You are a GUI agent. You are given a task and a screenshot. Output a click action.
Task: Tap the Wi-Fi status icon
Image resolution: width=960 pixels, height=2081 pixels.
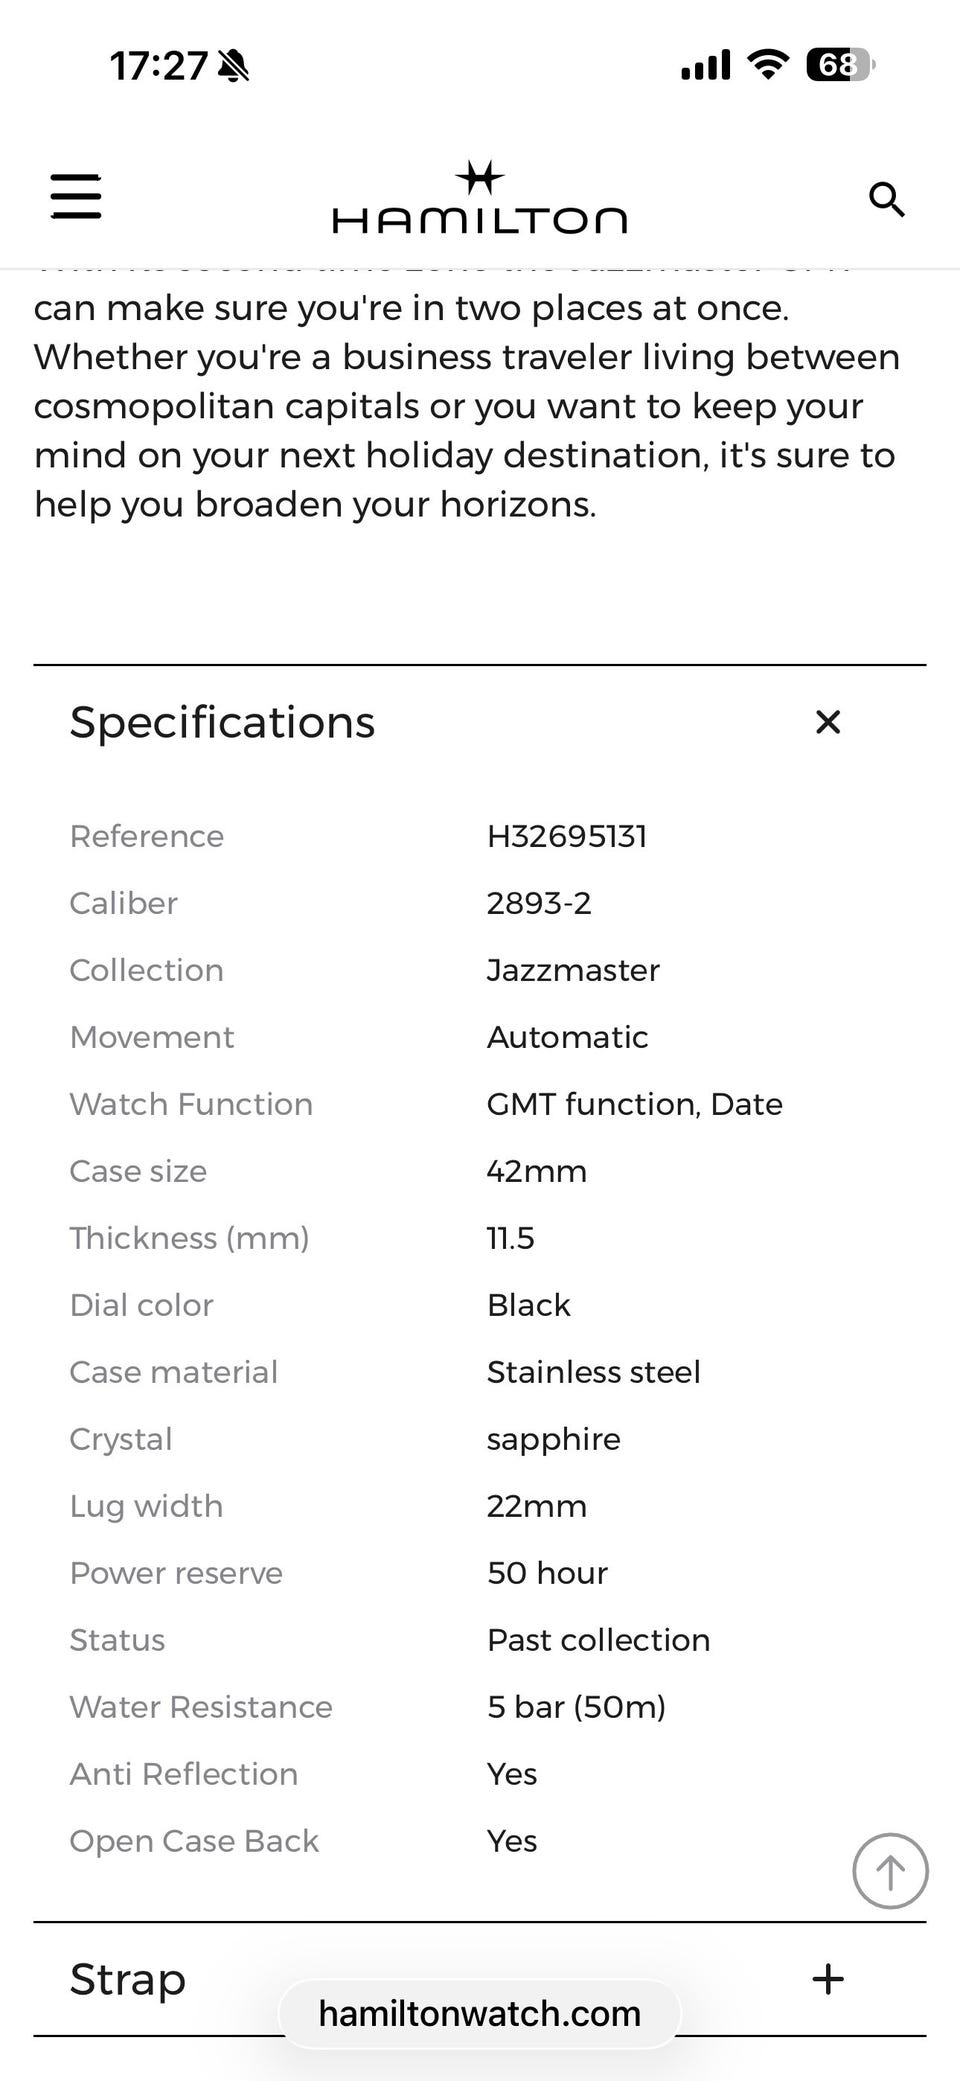point(768,65)
